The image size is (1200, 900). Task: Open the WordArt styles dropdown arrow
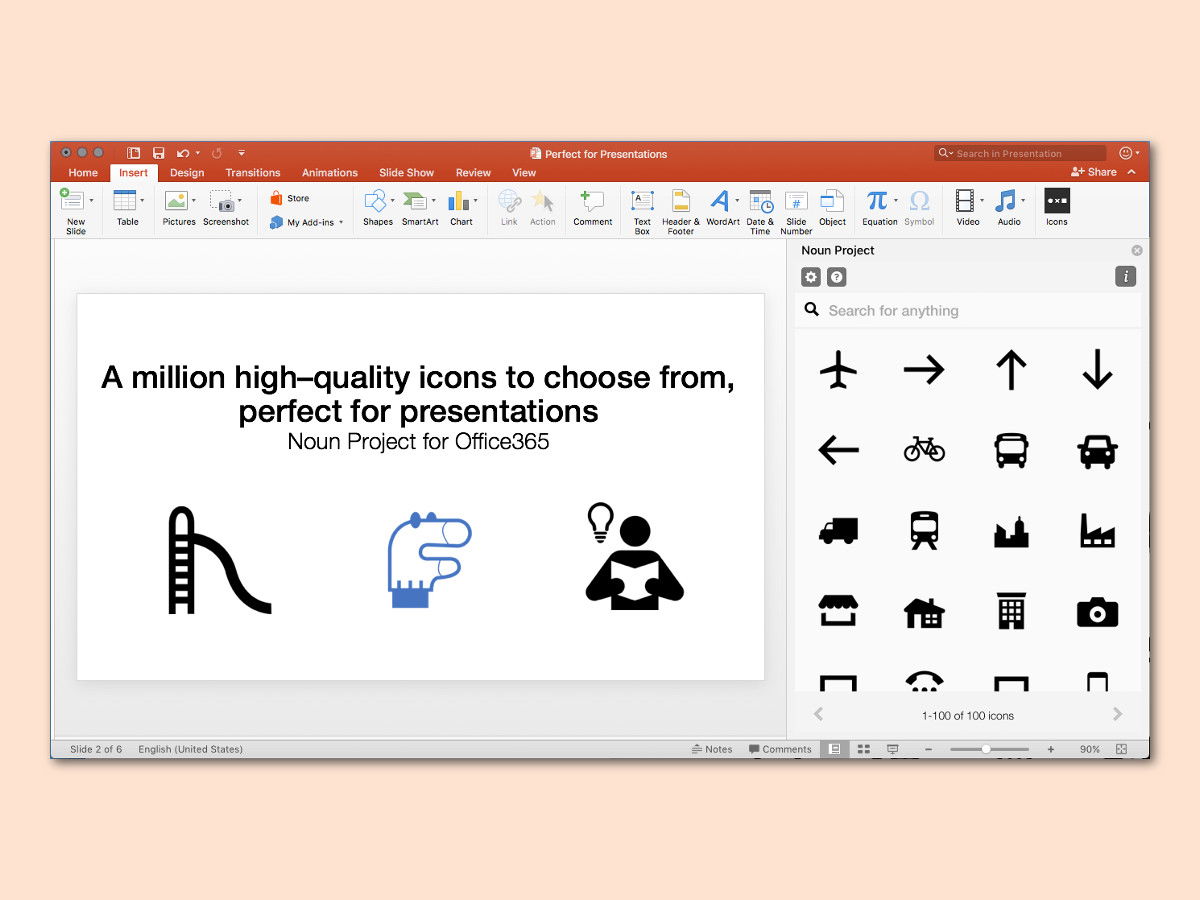click(737, 200)
